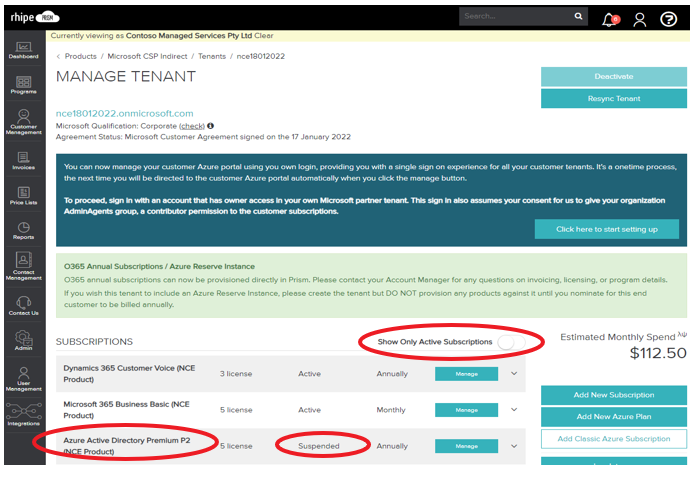Viewport: 699px width, 481px height.
Task: Open Price Lists in sidebar
Action: [24, 196]
